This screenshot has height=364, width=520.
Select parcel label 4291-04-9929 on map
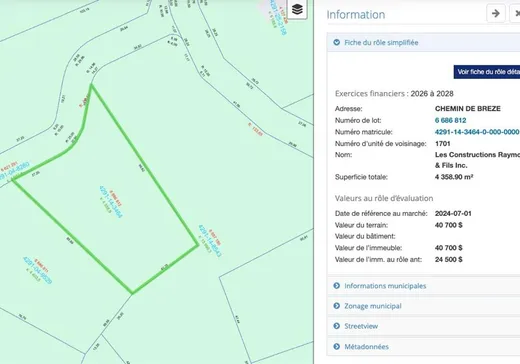(x=37, y=270)
